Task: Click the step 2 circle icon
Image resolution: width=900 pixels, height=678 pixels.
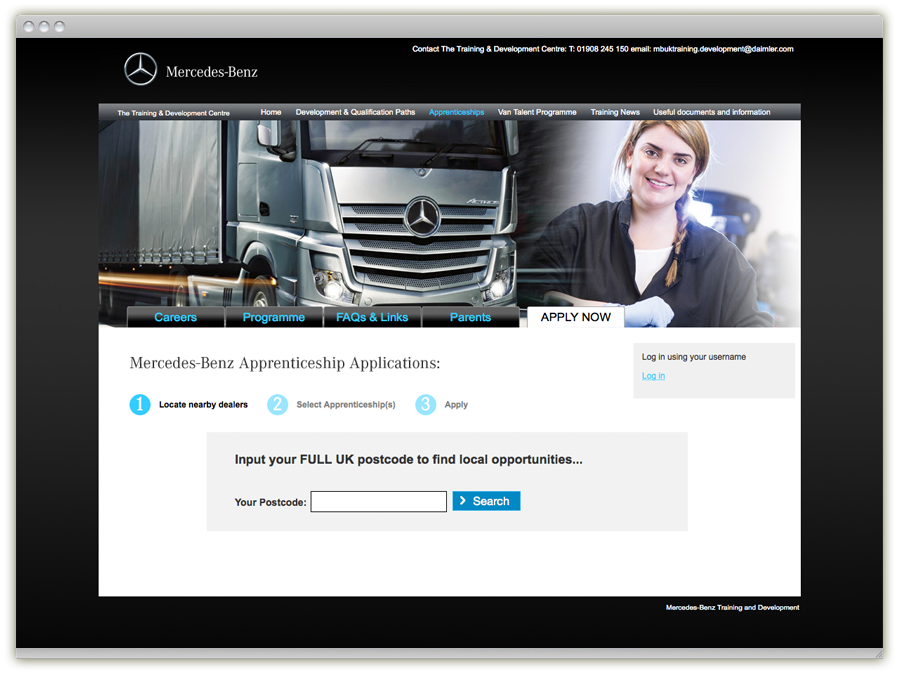Action: pyautogui.click(x=277, y=405)
